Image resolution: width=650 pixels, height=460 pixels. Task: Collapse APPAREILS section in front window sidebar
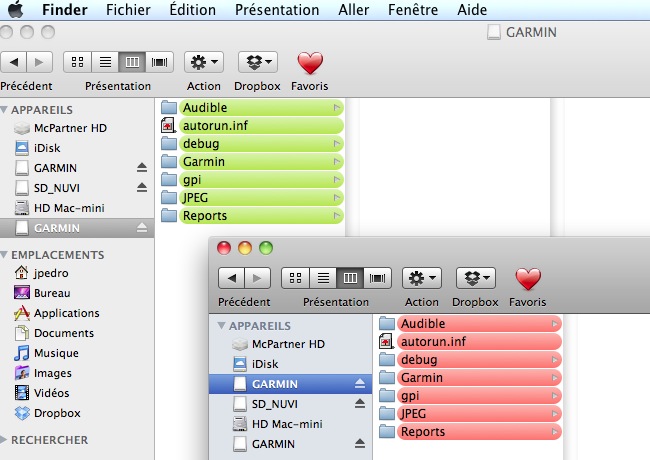tap(221, 326)
